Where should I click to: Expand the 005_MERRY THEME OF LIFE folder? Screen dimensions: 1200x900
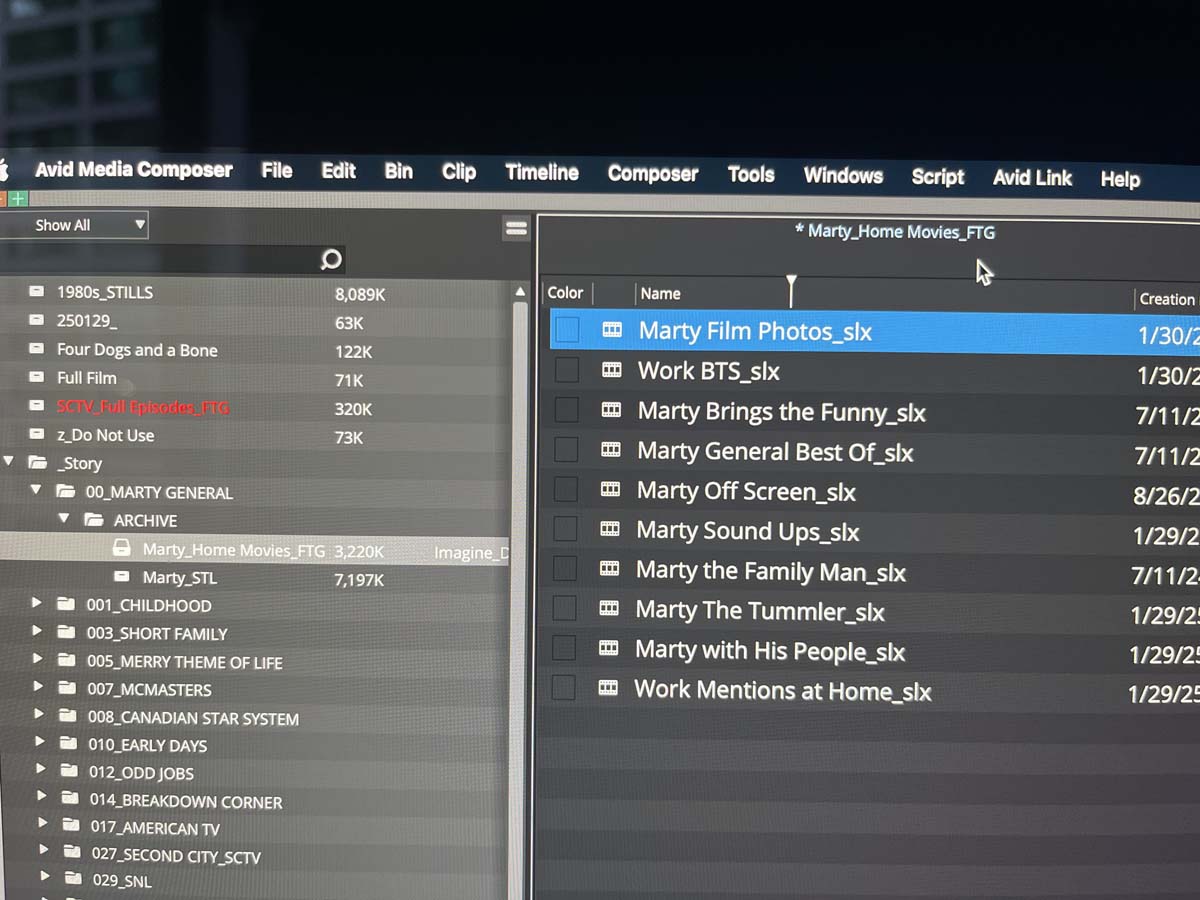[38, 659]
